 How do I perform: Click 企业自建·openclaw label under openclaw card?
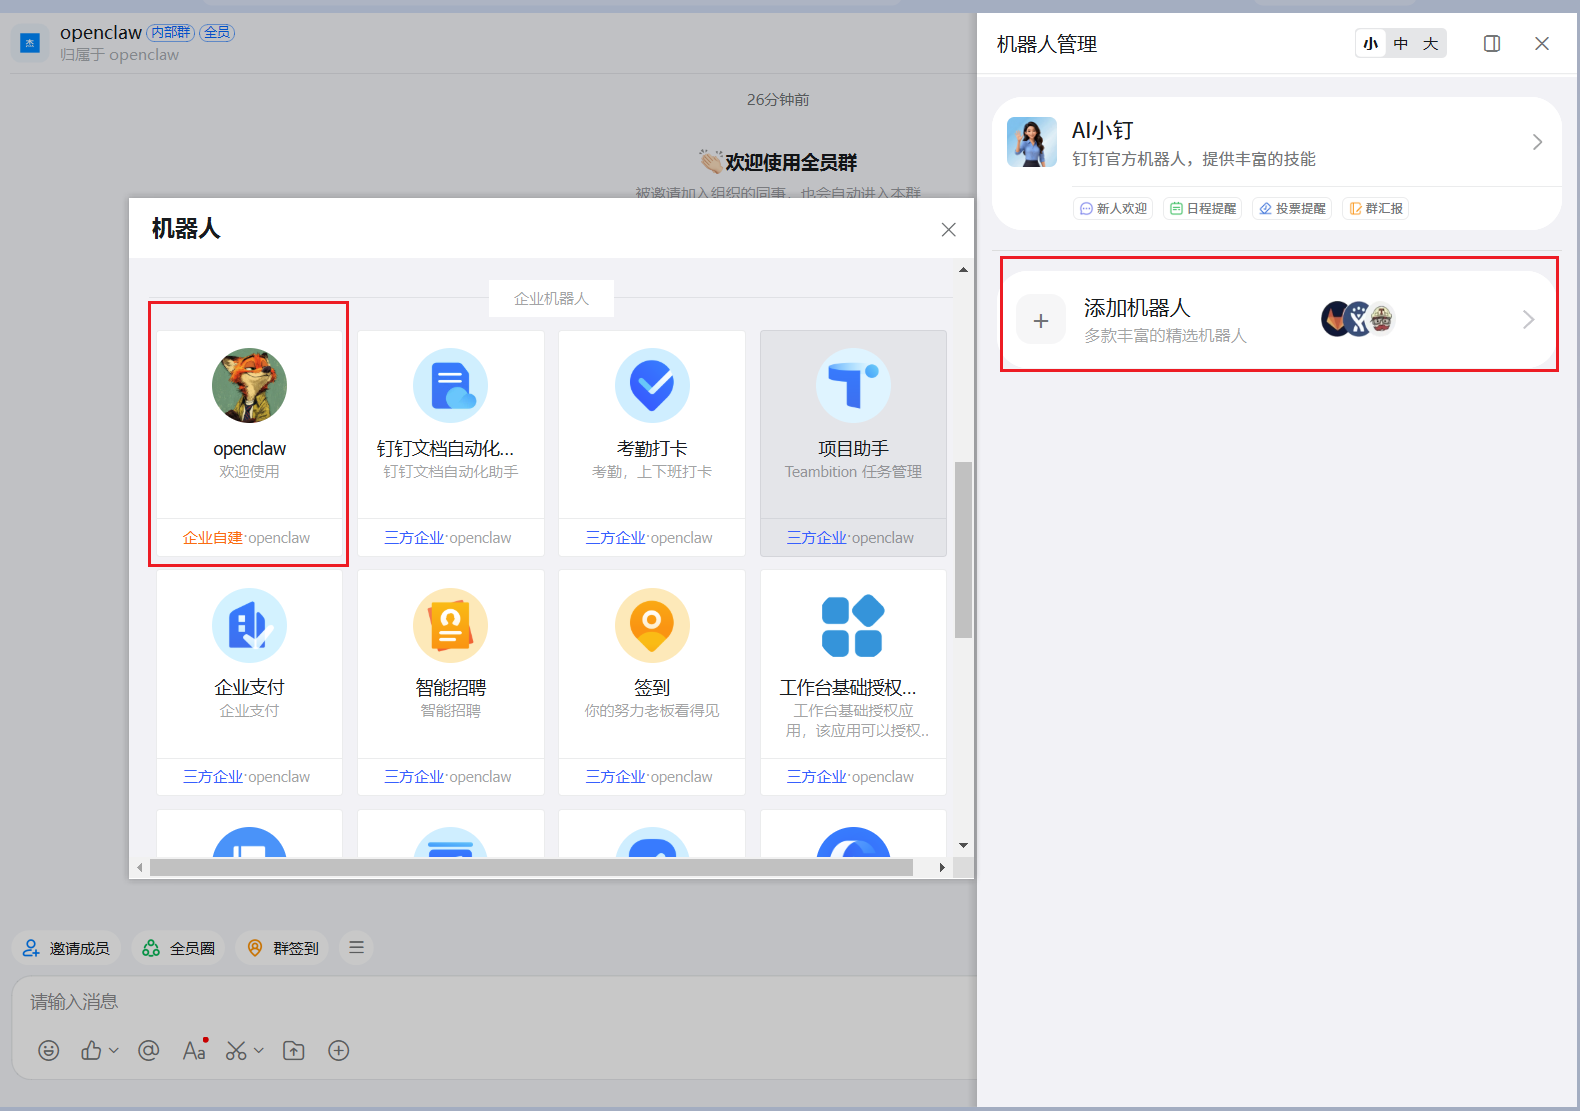tap(247, 538)
